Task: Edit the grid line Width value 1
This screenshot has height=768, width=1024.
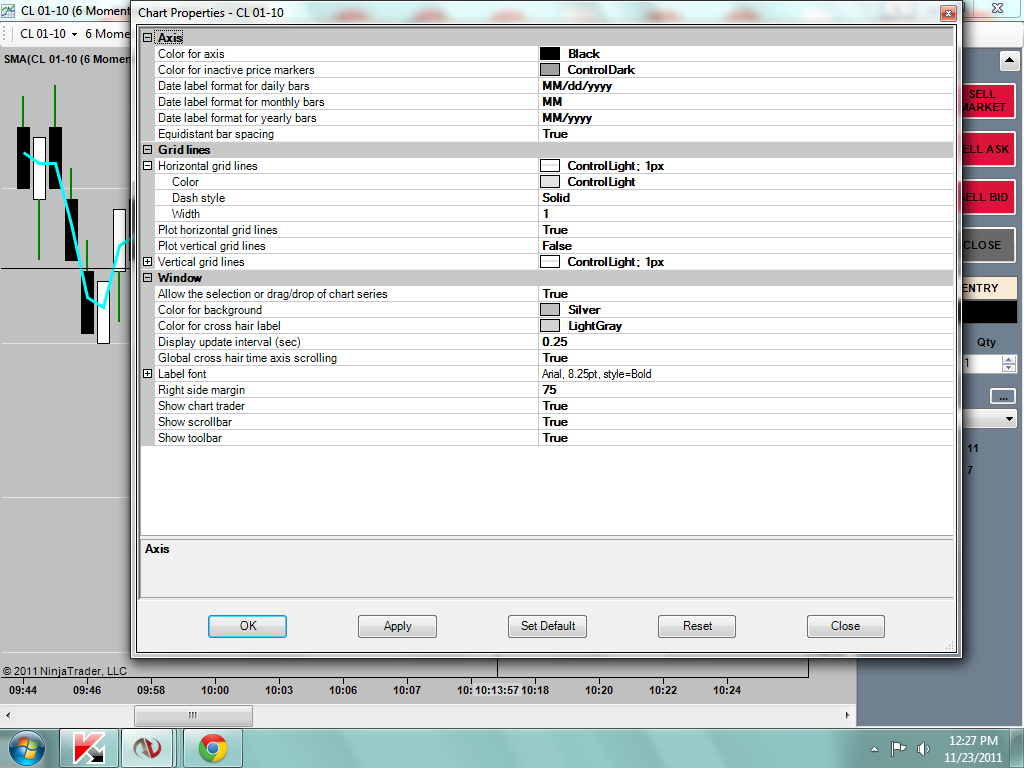Action: pos(746,214)
